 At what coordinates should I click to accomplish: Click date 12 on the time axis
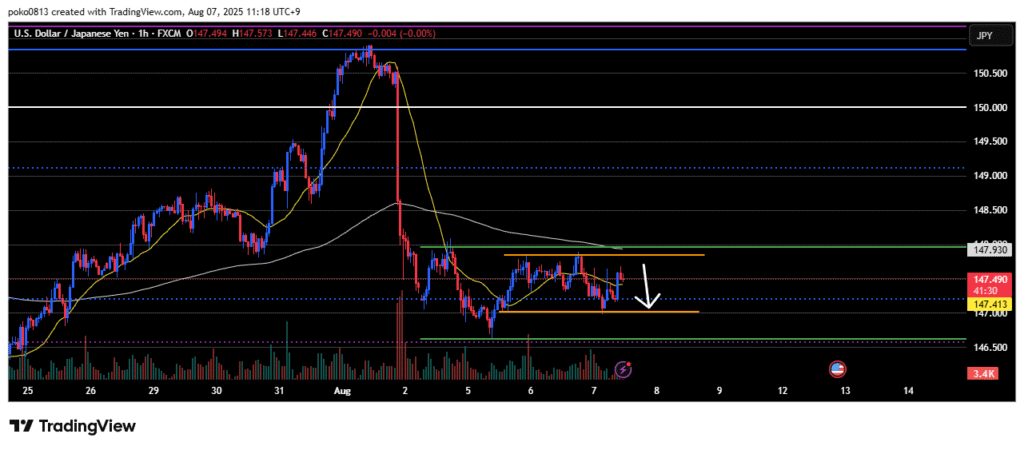click(781, 391)
